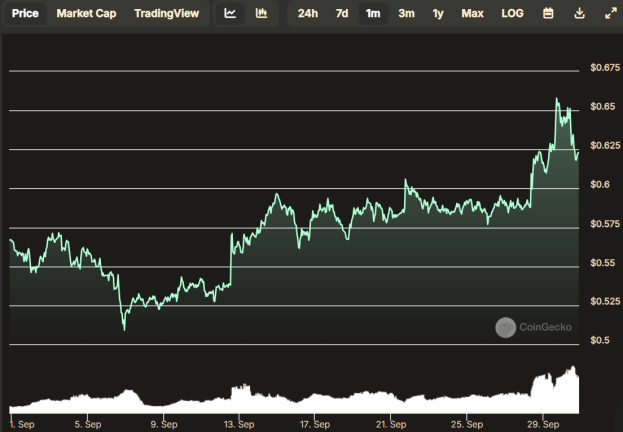Select the 24h time range
Screen dimensions: 623x432
308,14
